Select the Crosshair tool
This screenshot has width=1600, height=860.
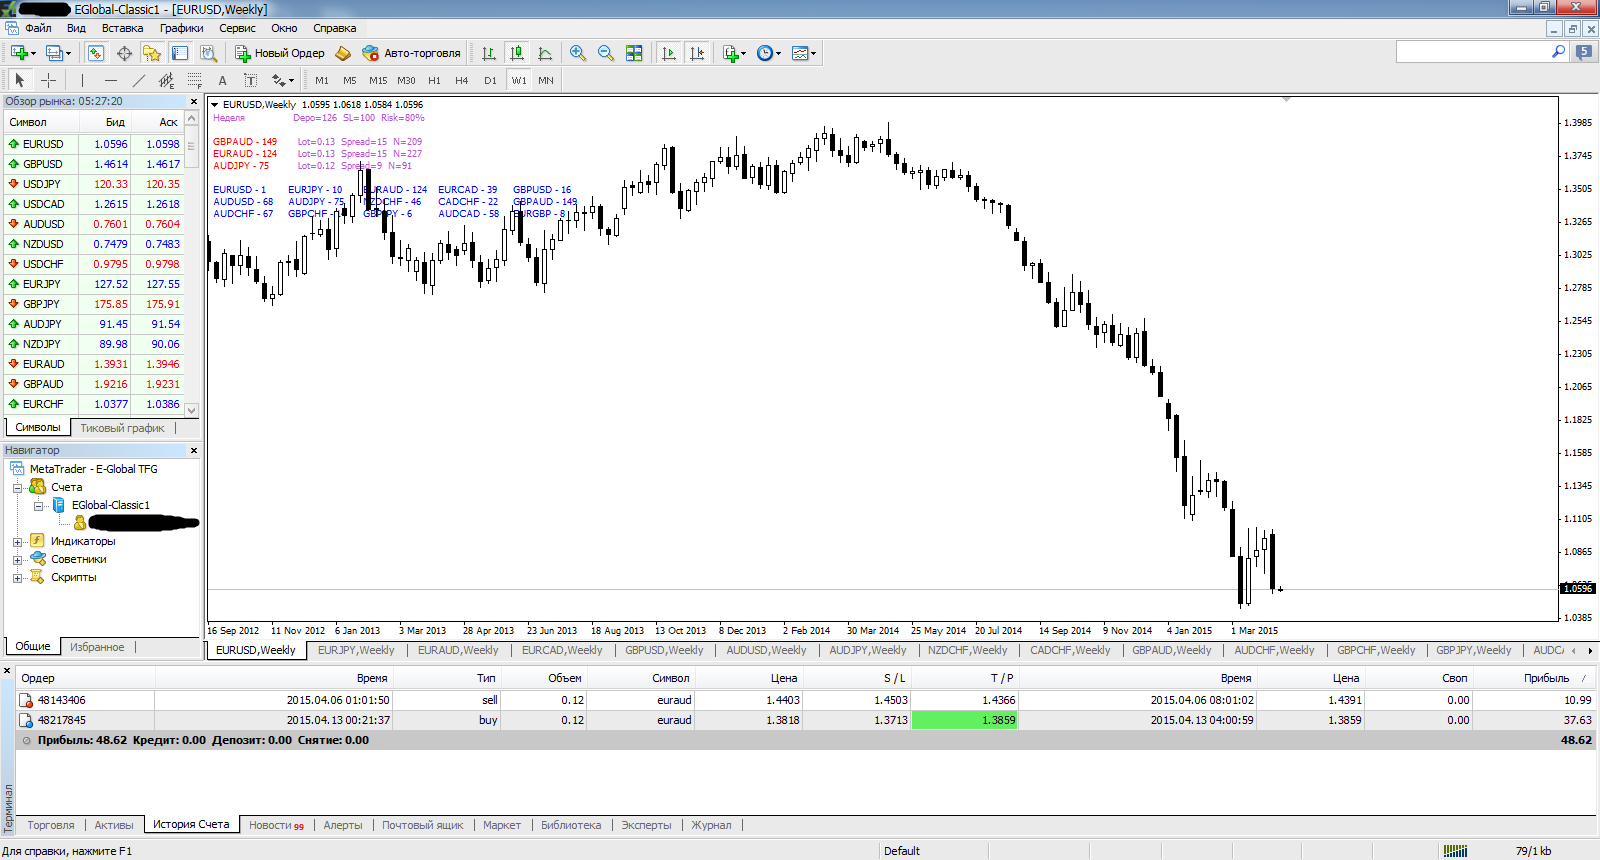[x=48, y=80]
